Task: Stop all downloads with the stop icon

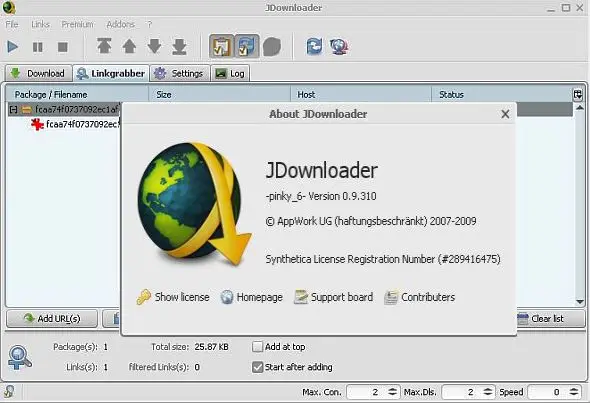Action: (x=63, y=47)
